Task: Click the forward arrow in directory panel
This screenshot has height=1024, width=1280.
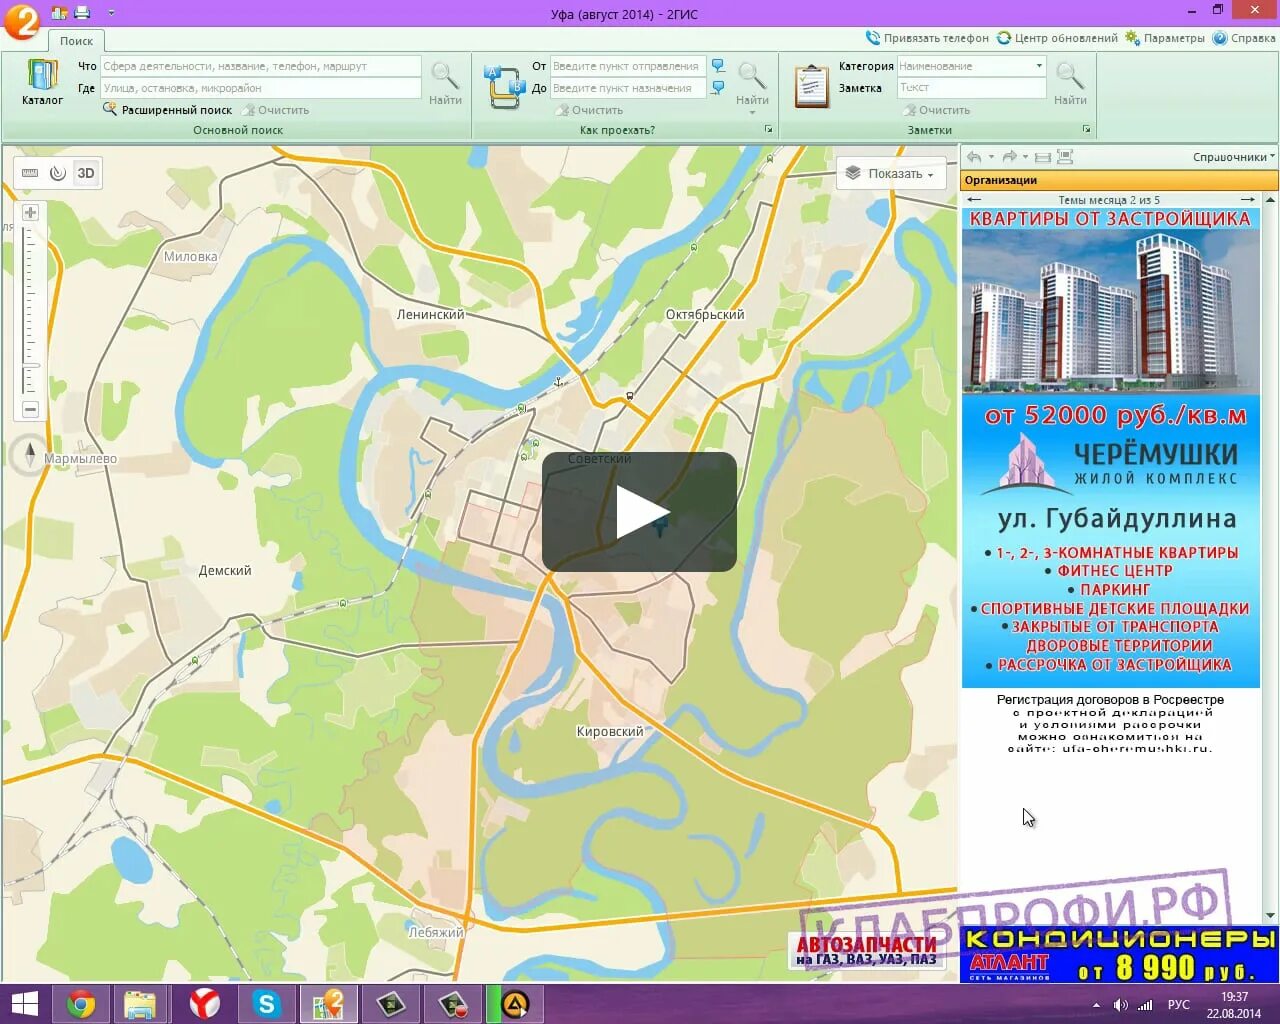Action: [x=1009, y=157]
